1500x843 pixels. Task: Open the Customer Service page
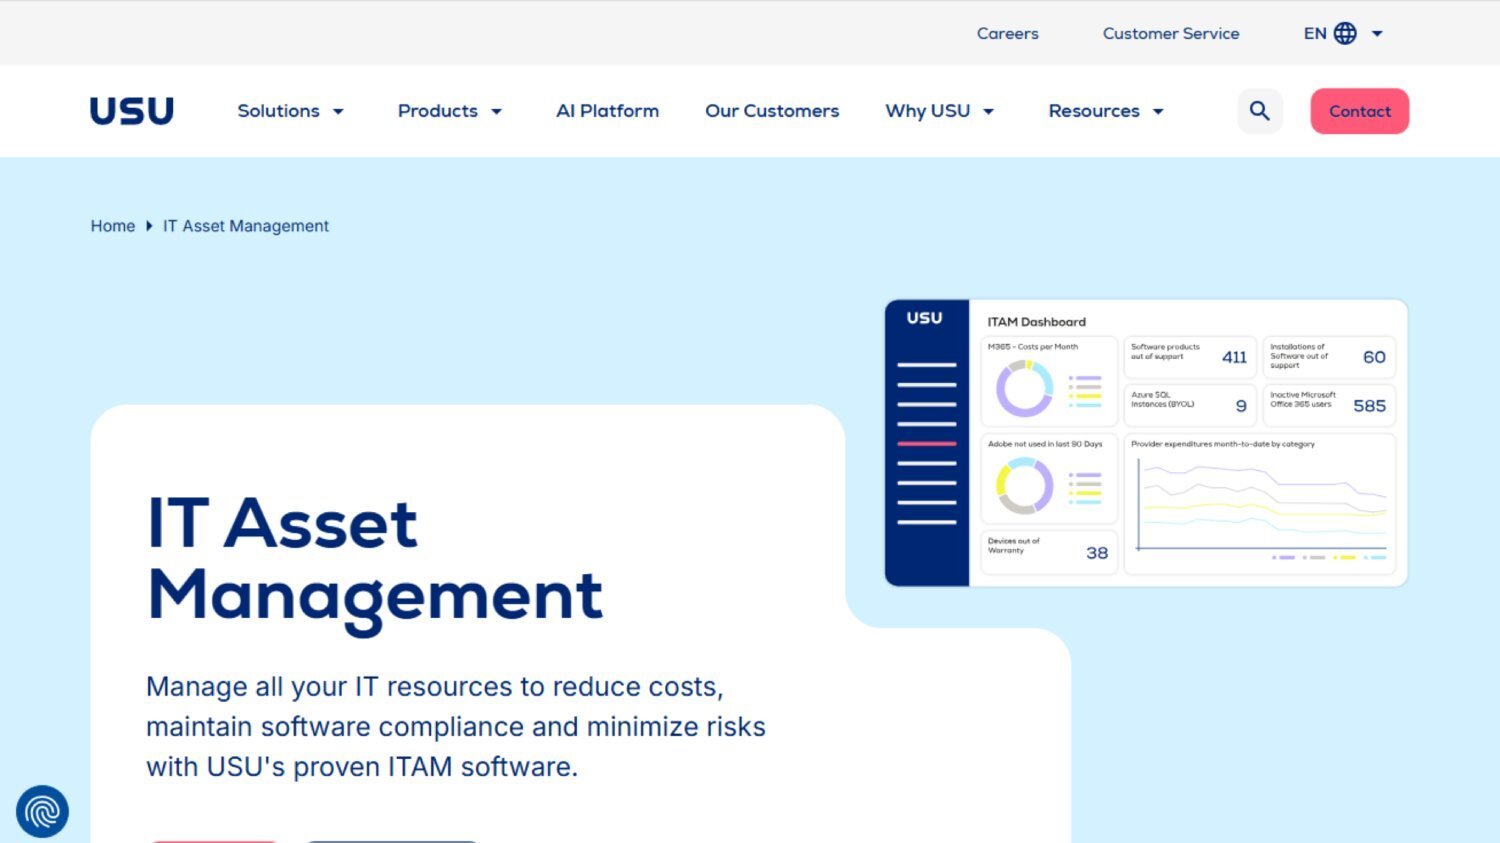pyautogui.click(x=1170, y=33)
